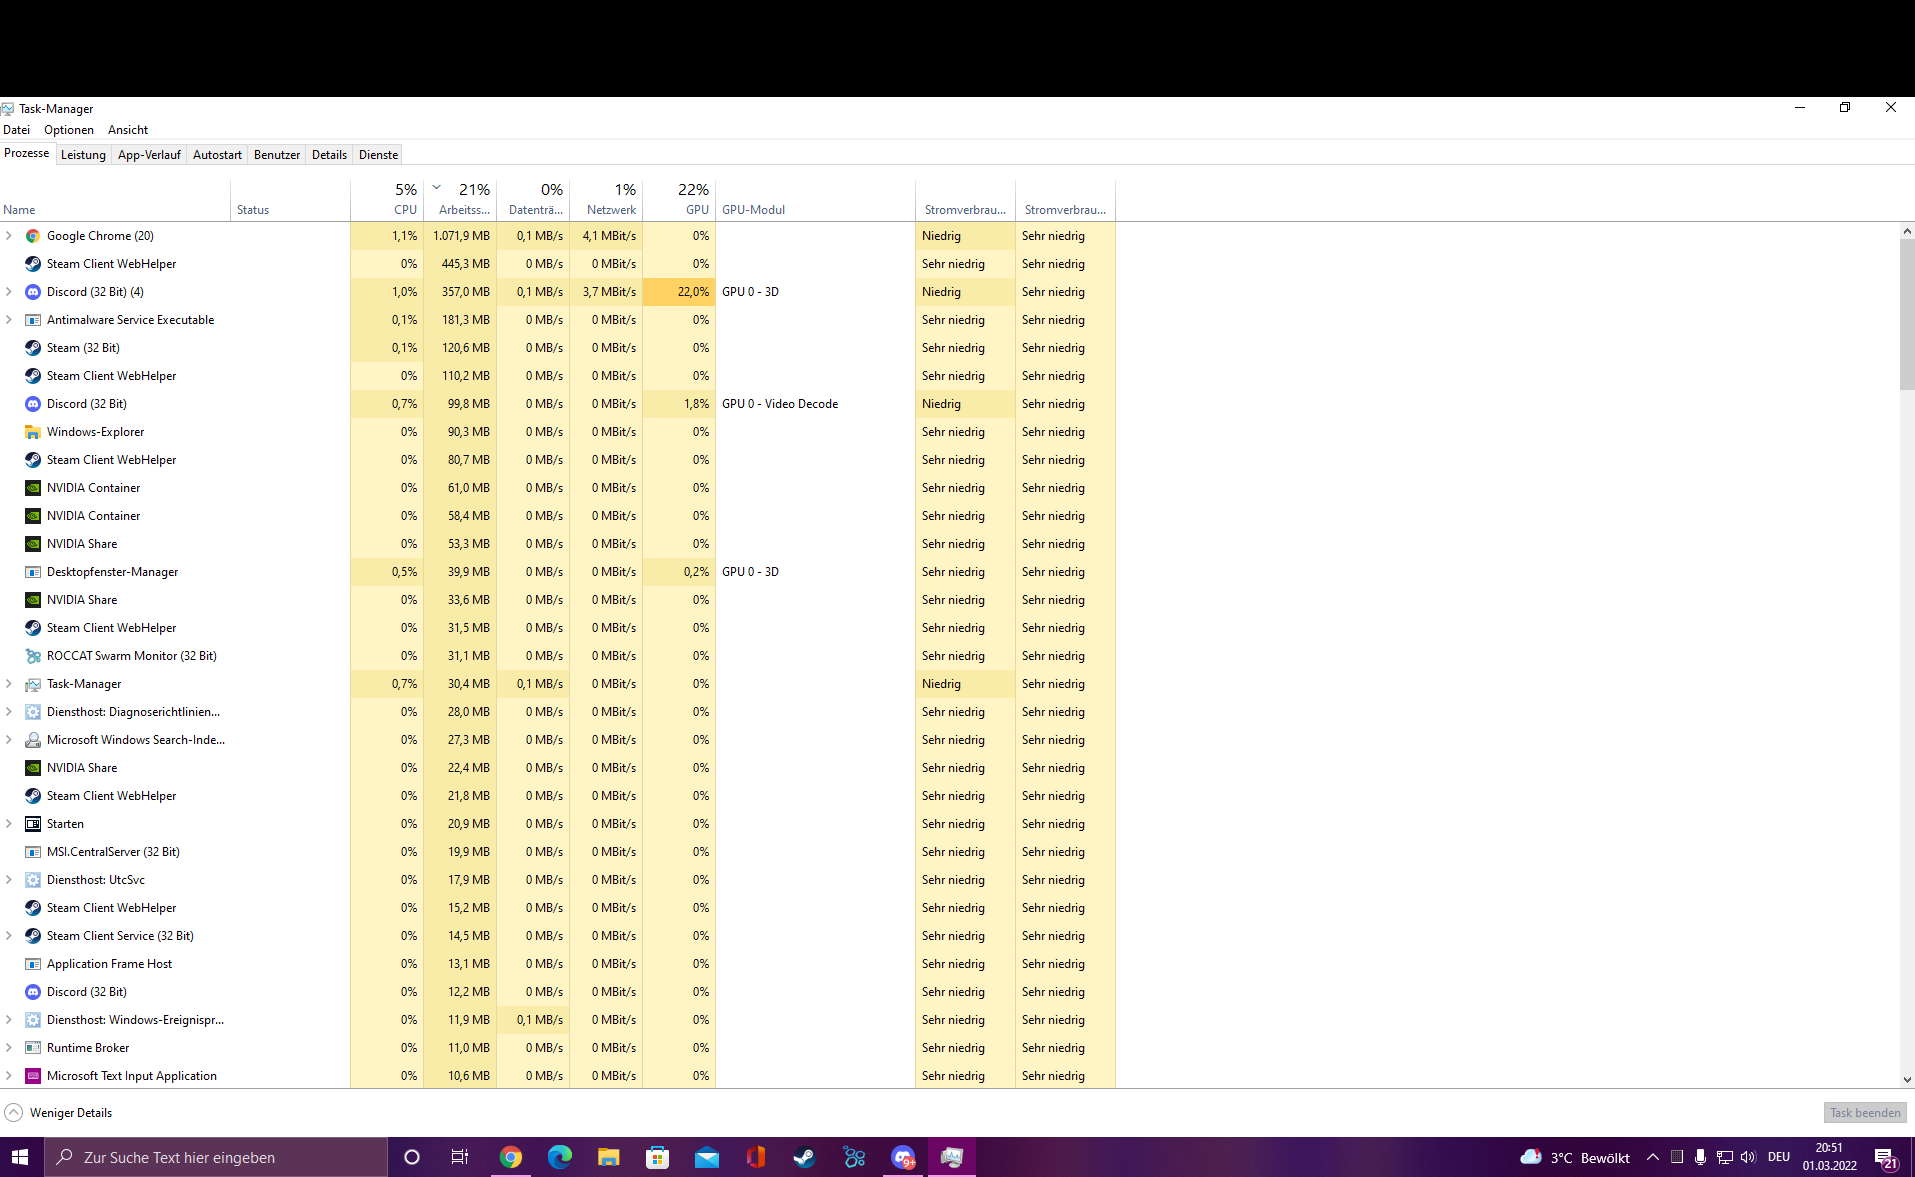
Task: Open Microsoft Edge from the taskbar
Action: click(560, 1157)
